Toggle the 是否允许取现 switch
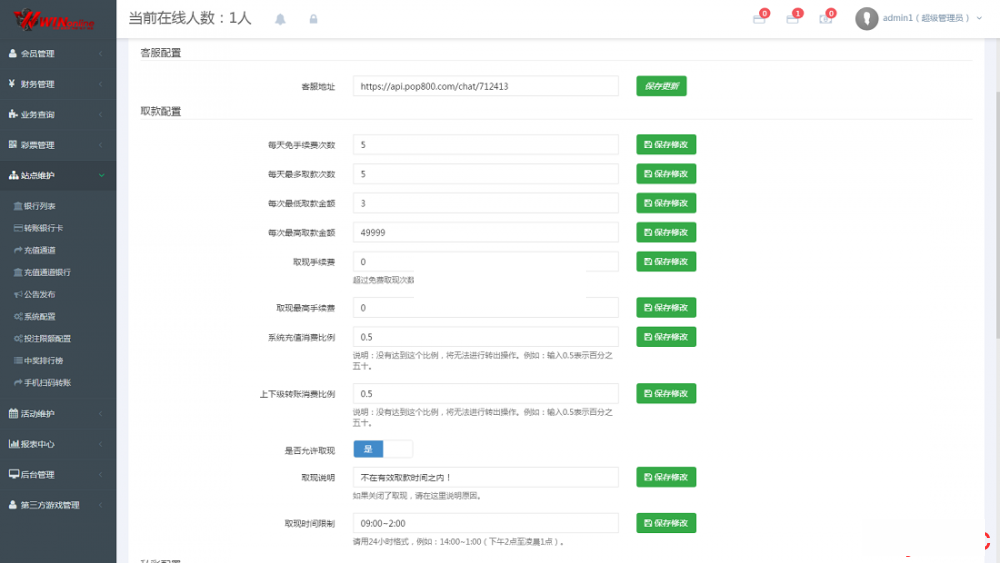This screenshot has width=1000, height=563. point(382,449)
